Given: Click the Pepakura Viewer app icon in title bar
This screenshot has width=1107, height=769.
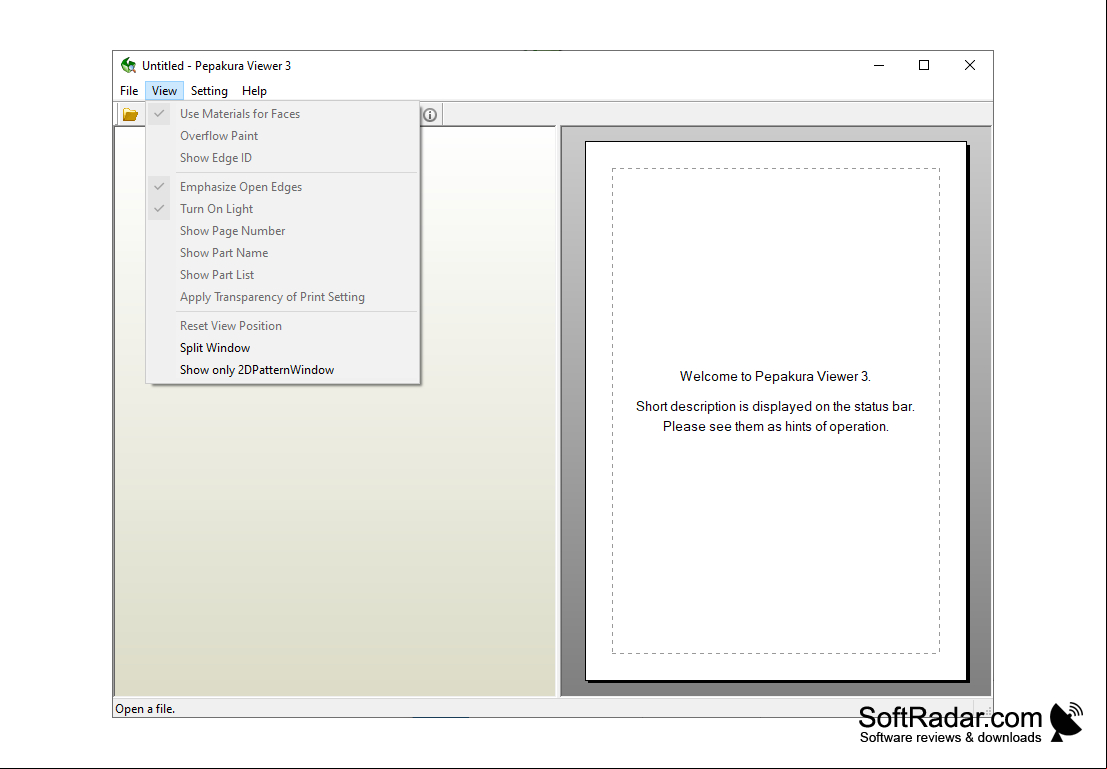Looking at the screenshot, I should point(128,66).
